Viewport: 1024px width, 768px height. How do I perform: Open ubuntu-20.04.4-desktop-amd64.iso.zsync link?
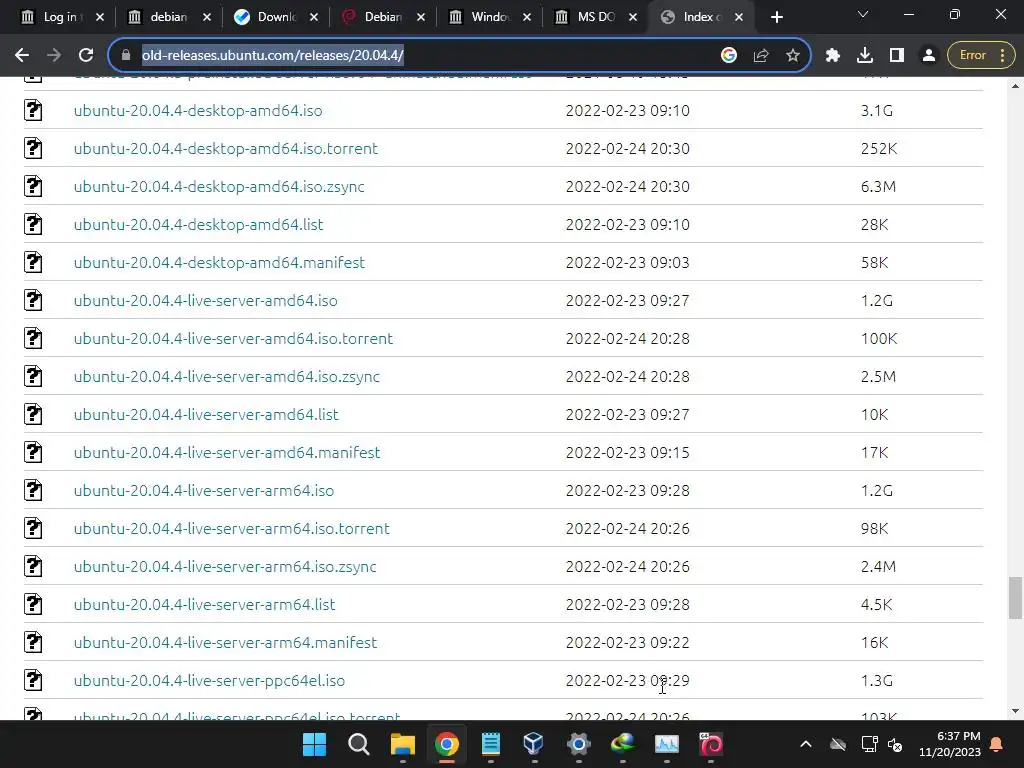[x=219, y=186]
